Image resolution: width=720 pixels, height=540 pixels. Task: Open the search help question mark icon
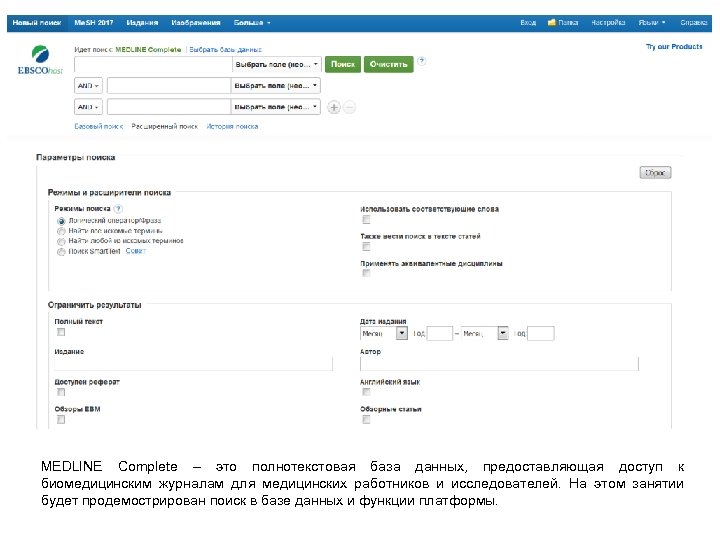tap(422, 61)
